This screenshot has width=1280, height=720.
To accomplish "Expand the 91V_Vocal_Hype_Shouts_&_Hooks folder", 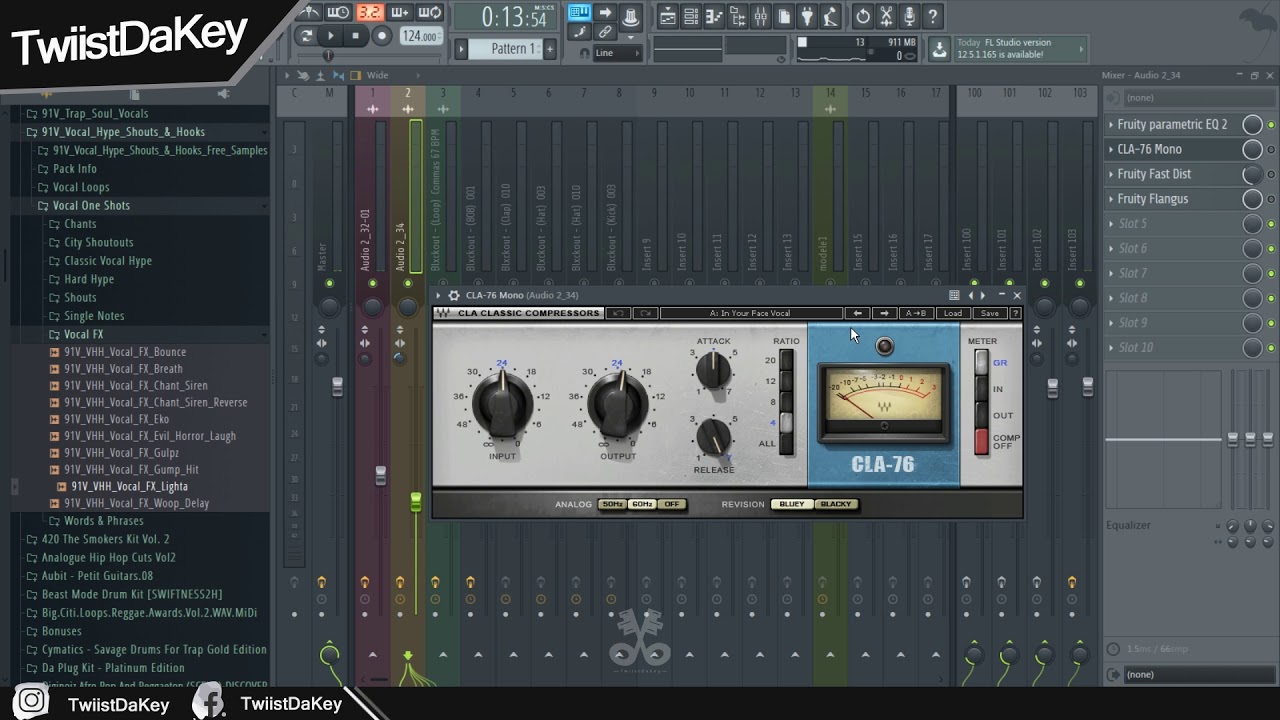I will pos(123,132).
